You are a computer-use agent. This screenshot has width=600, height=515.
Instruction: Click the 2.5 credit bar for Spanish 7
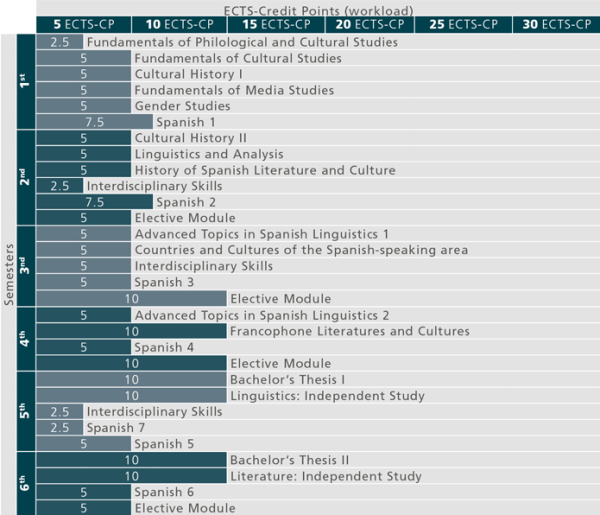coord(59,428)
